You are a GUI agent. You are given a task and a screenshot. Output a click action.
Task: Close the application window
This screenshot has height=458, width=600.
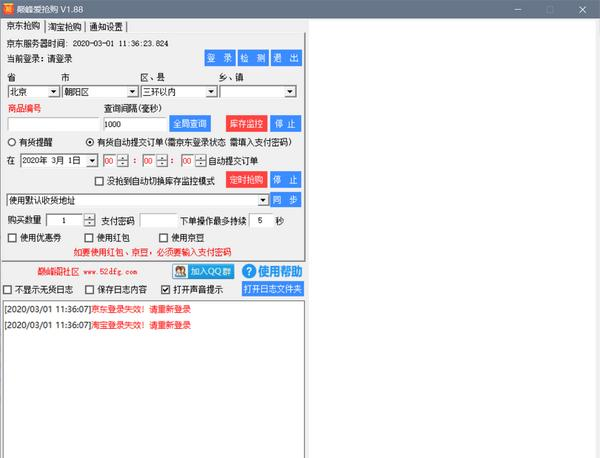pyautogui.click(x=582, y=9)
